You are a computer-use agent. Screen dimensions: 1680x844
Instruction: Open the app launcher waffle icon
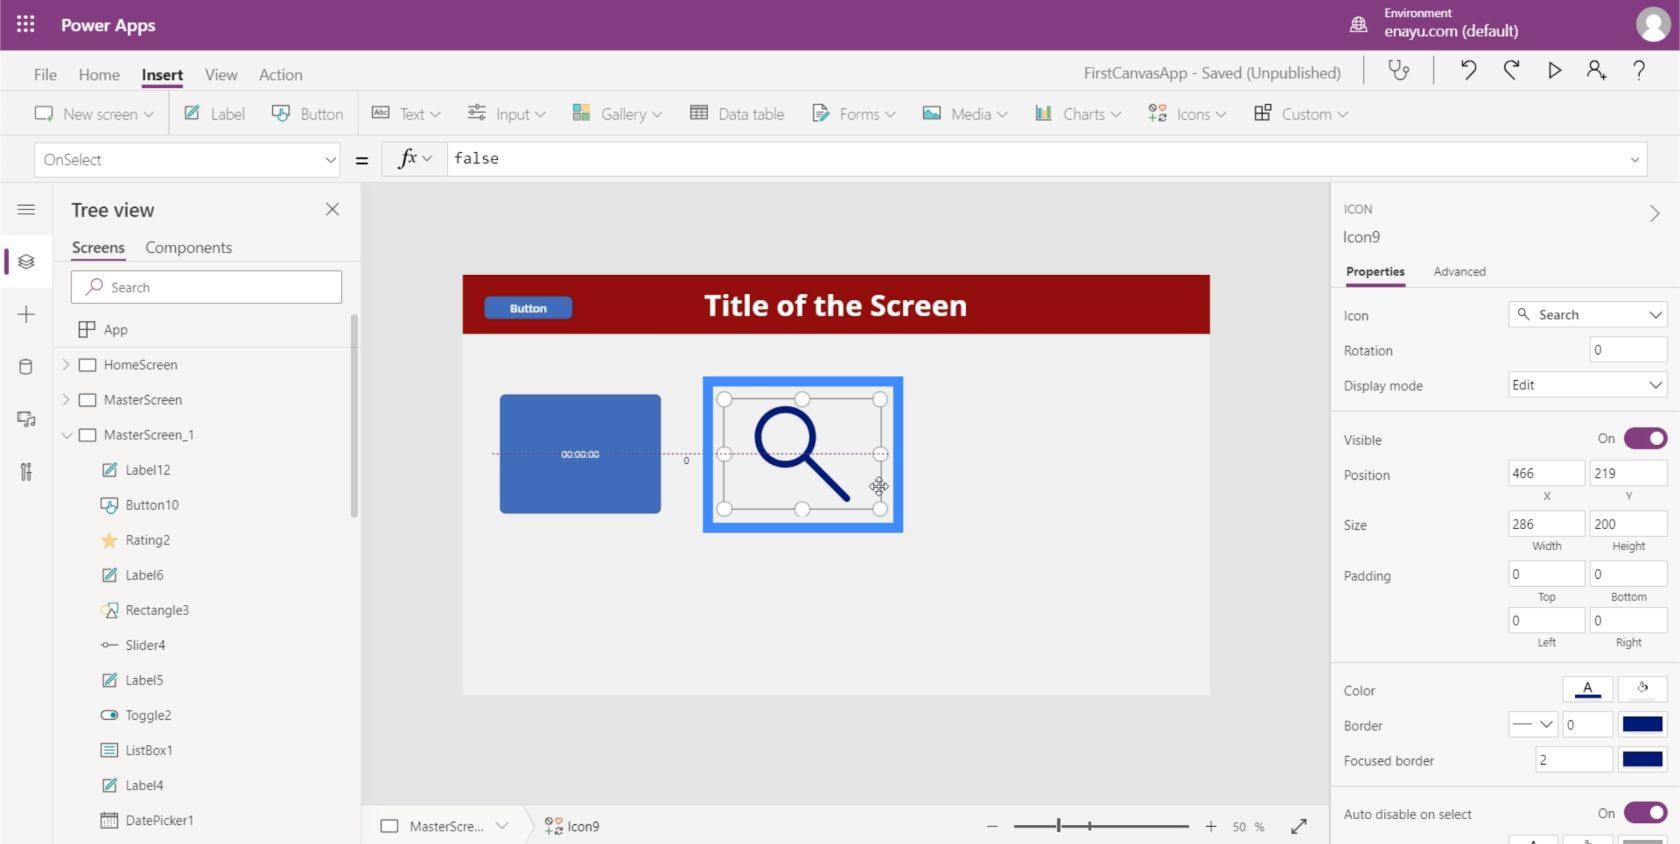[x=26, y=24]
